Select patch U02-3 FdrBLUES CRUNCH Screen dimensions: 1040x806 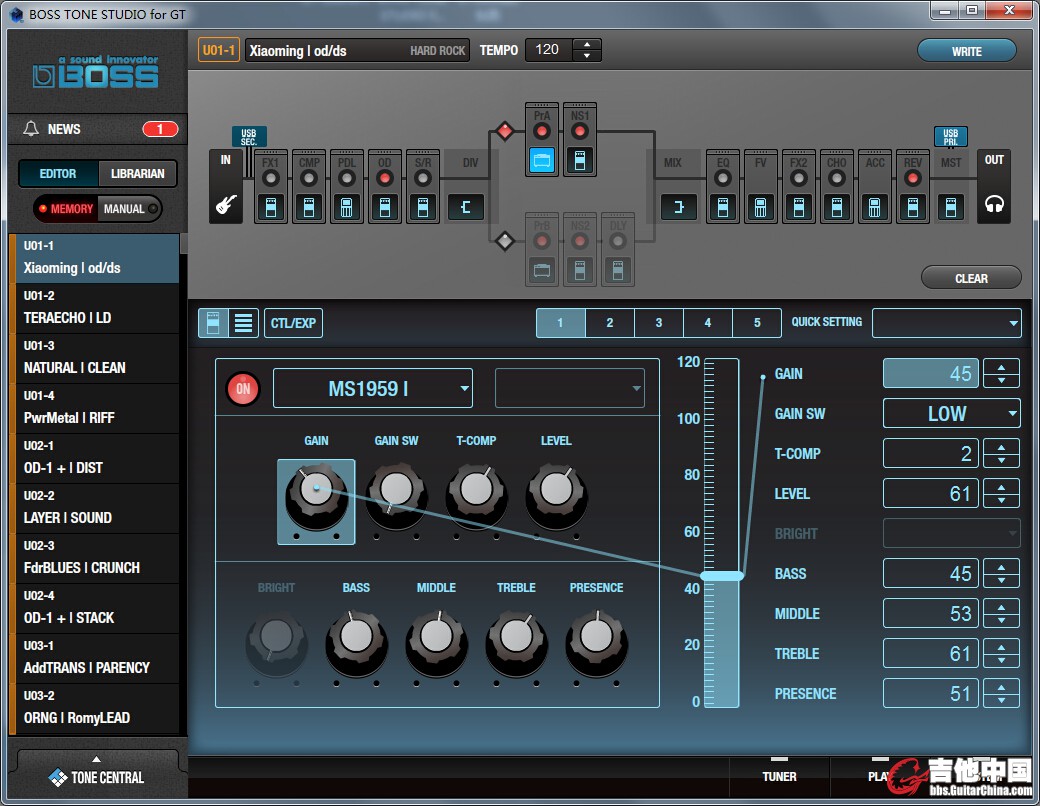click(x=95, y=559)
